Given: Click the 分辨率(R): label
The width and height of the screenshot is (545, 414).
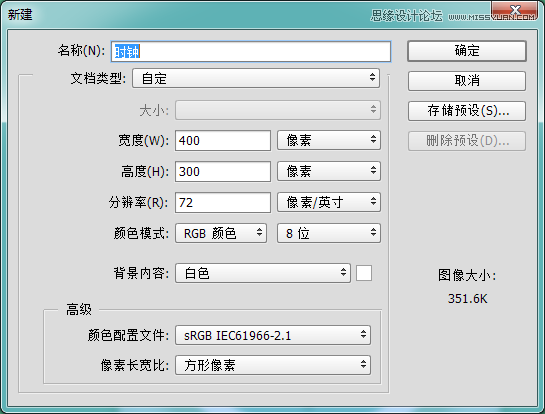Looking at the screenshot, I should pos(138,202).
